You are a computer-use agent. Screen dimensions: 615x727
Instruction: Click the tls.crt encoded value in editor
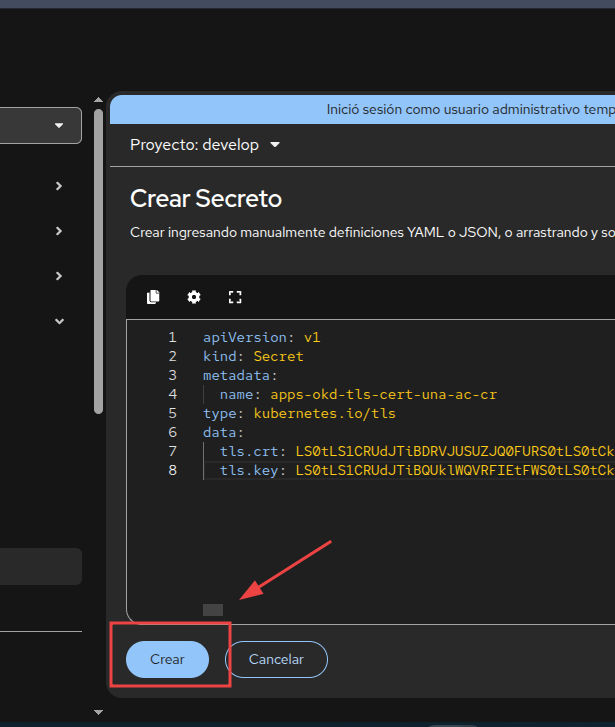[x=450, y=451]
